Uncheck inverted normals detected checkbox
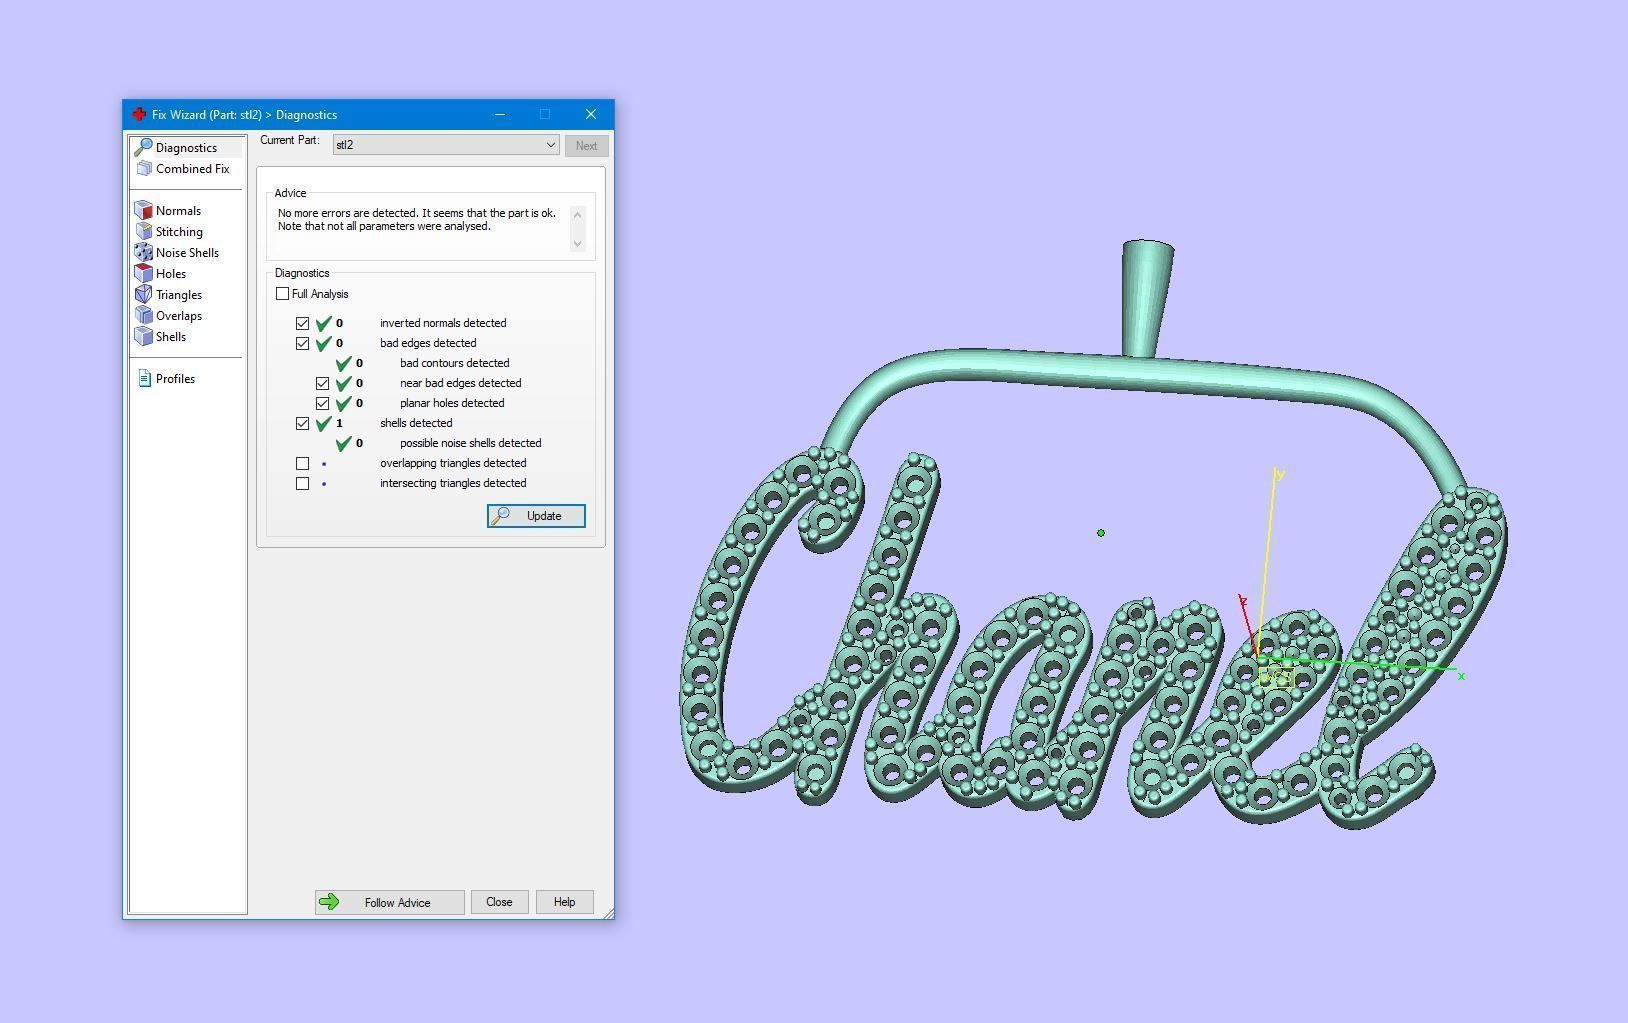Image resolution: width=1628 pixels, height=1023 pixels. tap(303, 324)
